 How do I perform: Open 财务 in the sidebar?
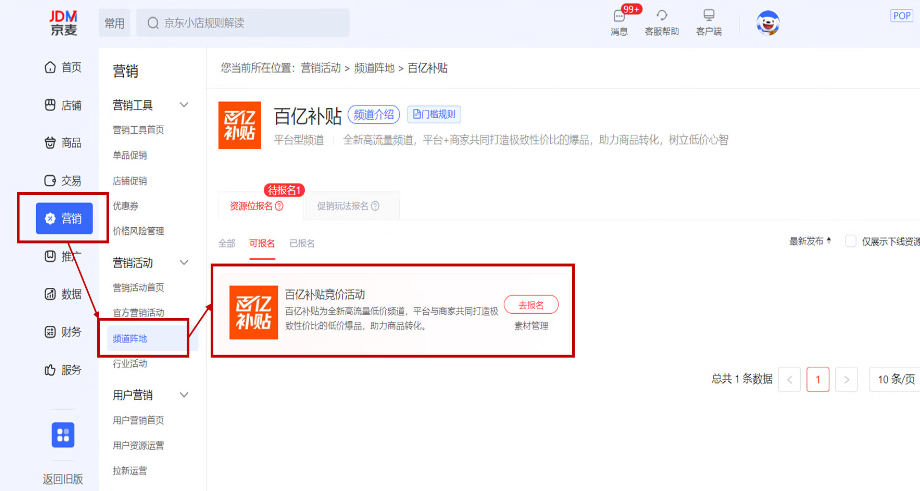[x=63, y=332]
